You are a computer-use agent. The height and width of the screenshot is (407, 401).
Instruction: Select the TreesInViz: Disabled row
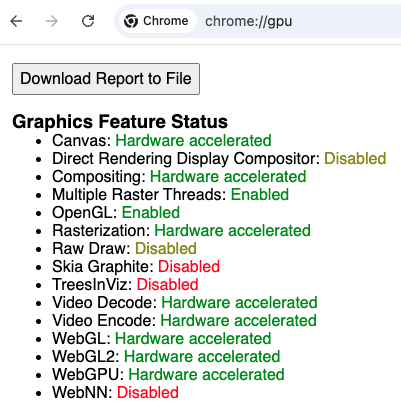(x=125, y=285)
